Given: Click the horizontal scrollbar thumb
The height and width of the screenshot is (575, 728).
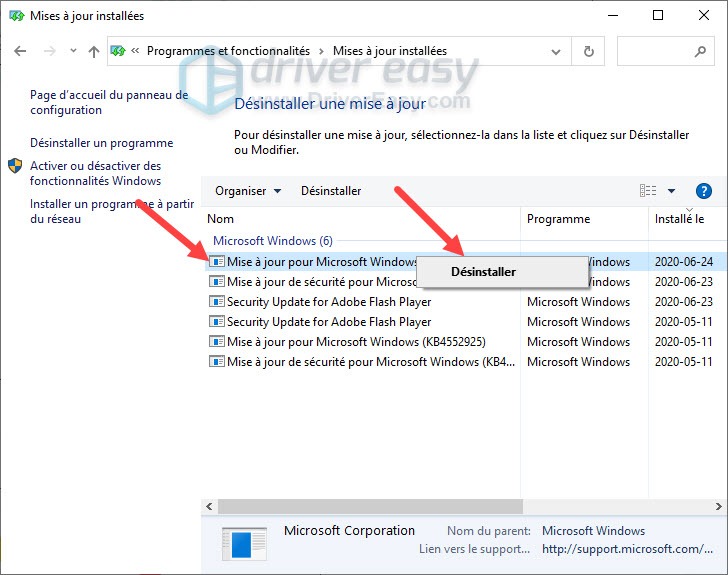Looking at the screenshot, I should tap(370, 506).
